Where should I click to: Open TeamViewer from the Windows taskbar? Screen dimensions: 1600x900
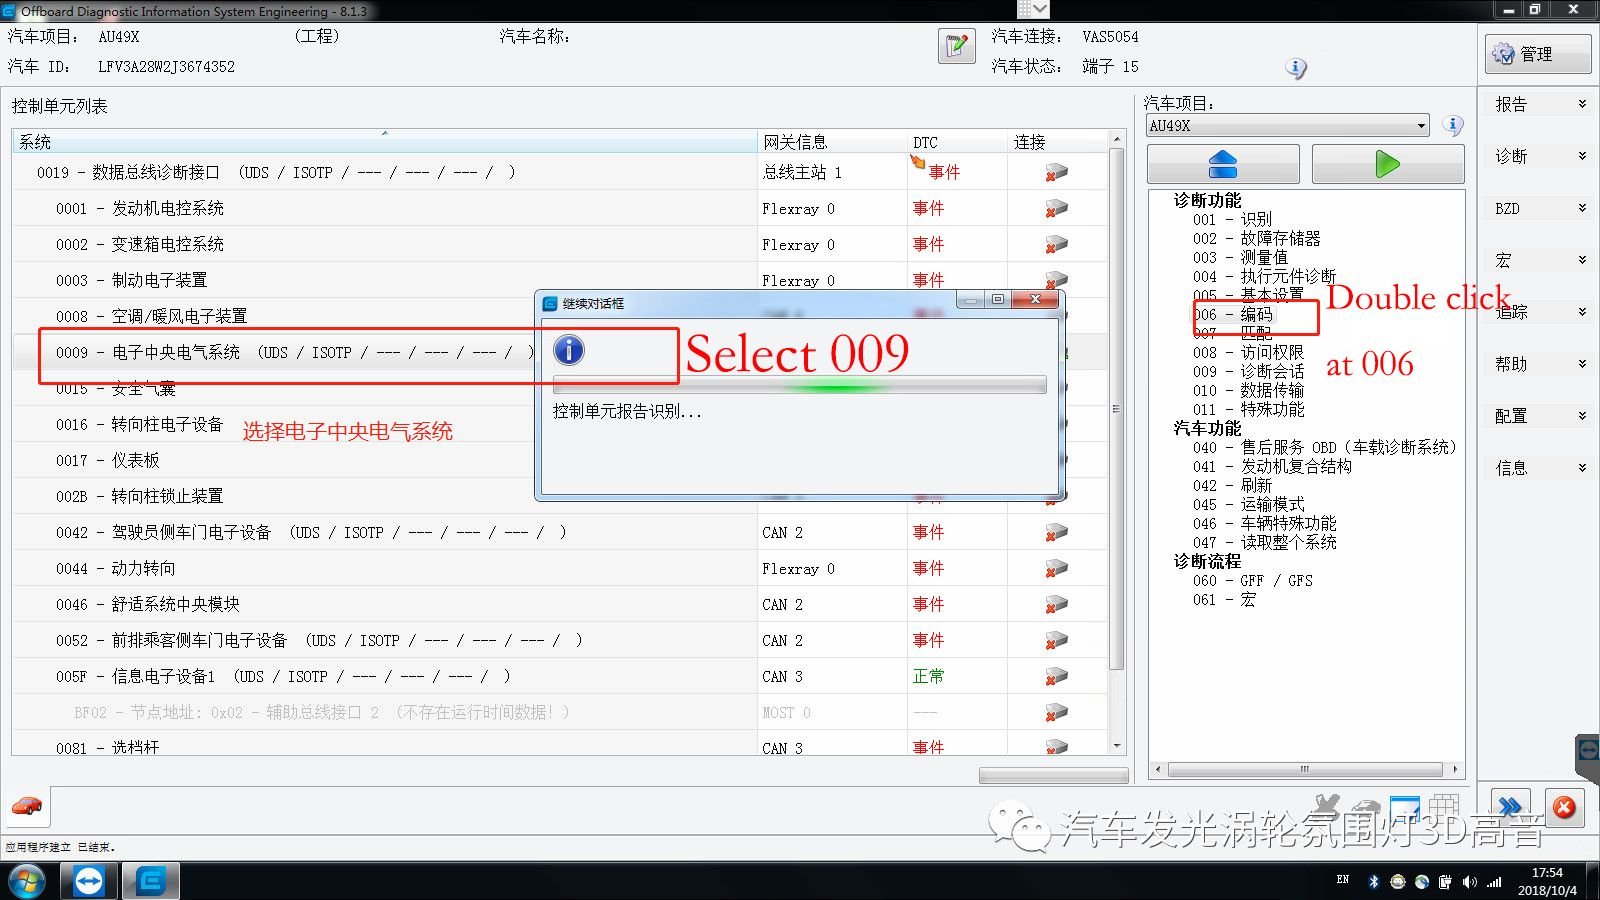click(89, 881)
